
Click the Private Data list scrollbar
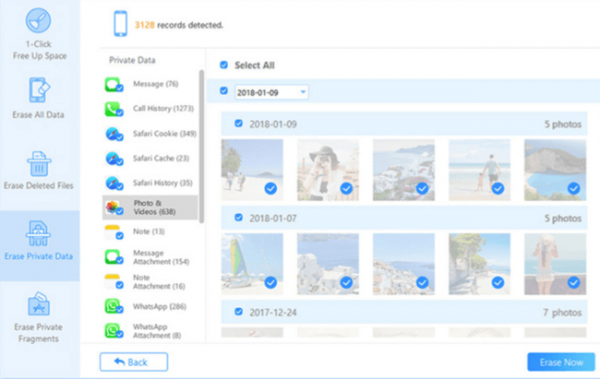click(202, 146)
